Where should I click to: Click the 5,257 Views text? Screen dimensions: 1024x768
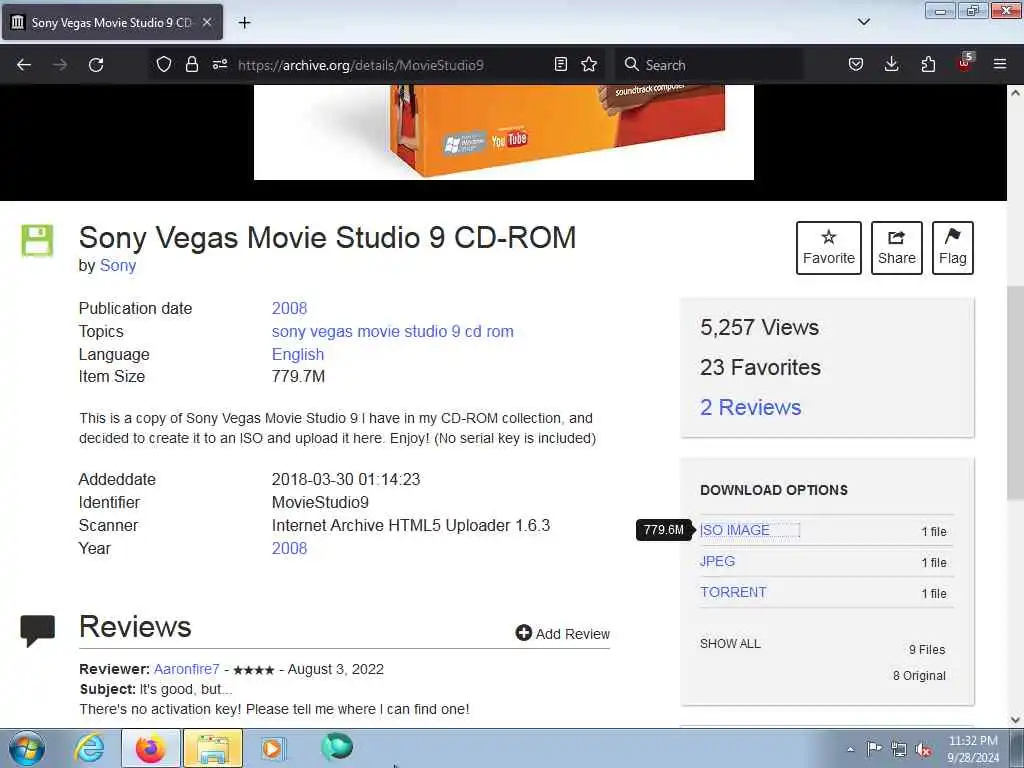[x=760, y=327]
